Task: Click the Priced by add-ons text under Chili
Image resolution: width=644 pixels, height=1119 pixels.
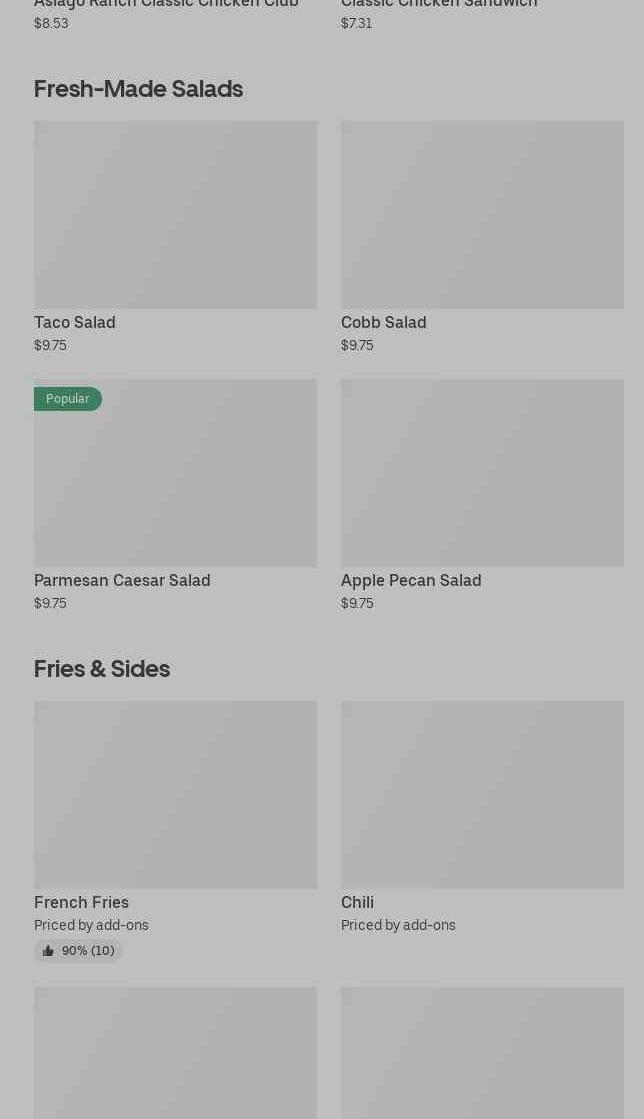Action: (398, 926)
